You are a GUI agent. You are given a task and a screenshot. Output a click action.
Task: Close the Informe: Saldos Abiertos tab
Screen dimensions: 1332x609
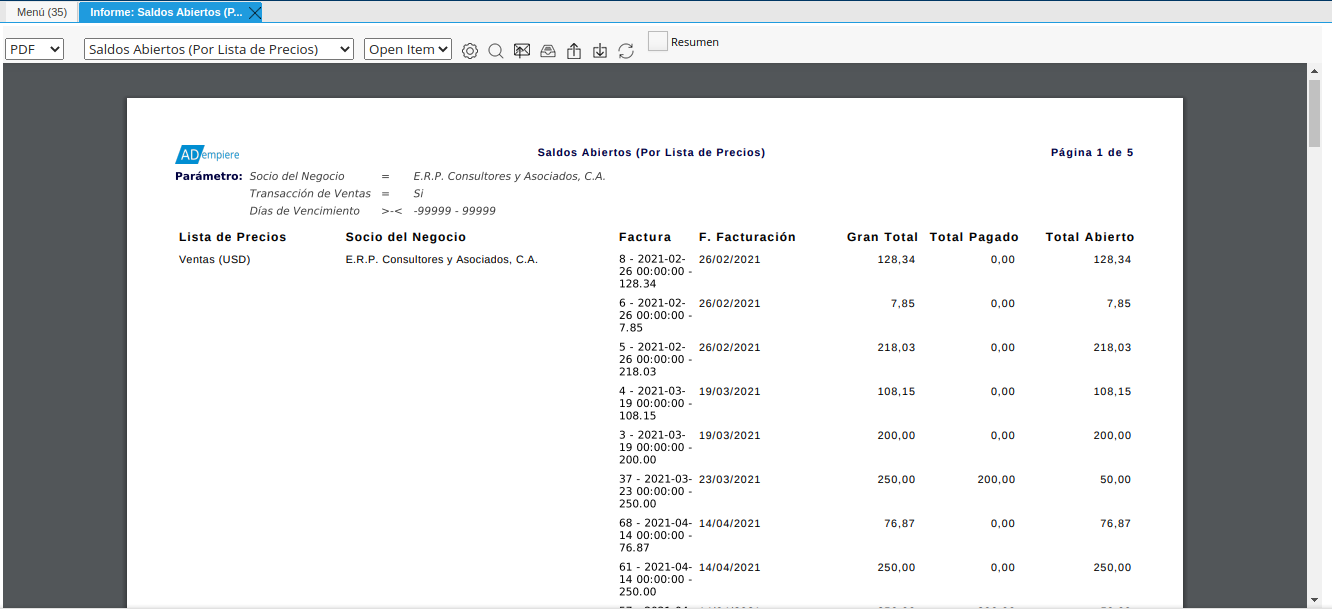(255, 12)
